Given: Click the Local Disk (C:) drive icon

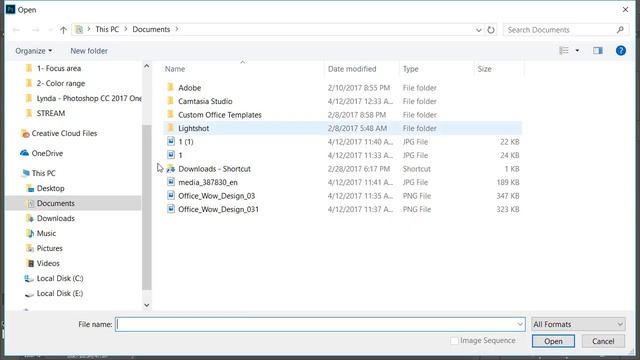Looking at the screenshot, I should pyautogui.click(x=29, y=278).
